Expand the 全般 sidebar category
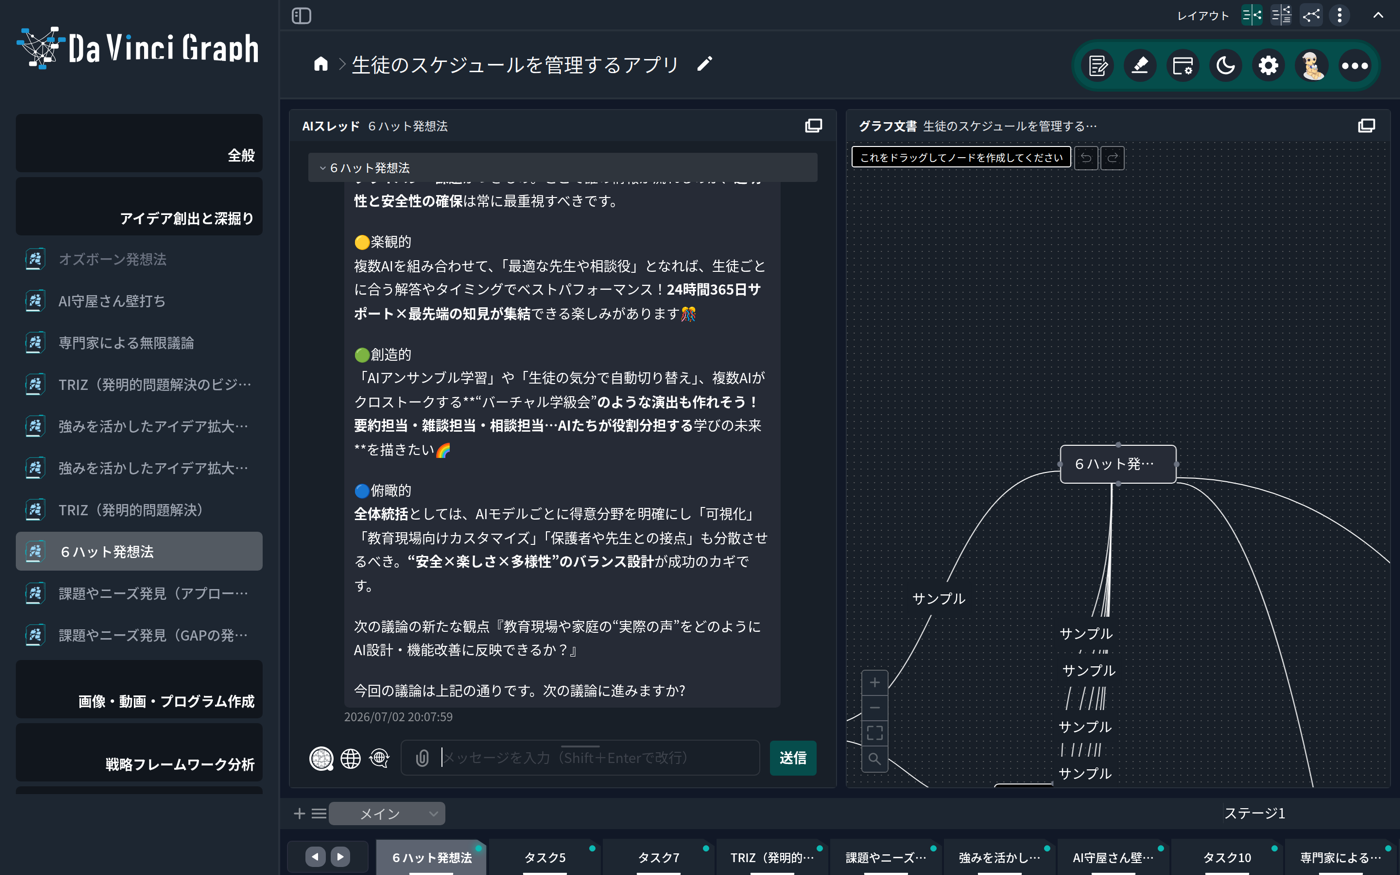Image resolution: width=1400 pixels, height=875 pixels. (139, 143)
